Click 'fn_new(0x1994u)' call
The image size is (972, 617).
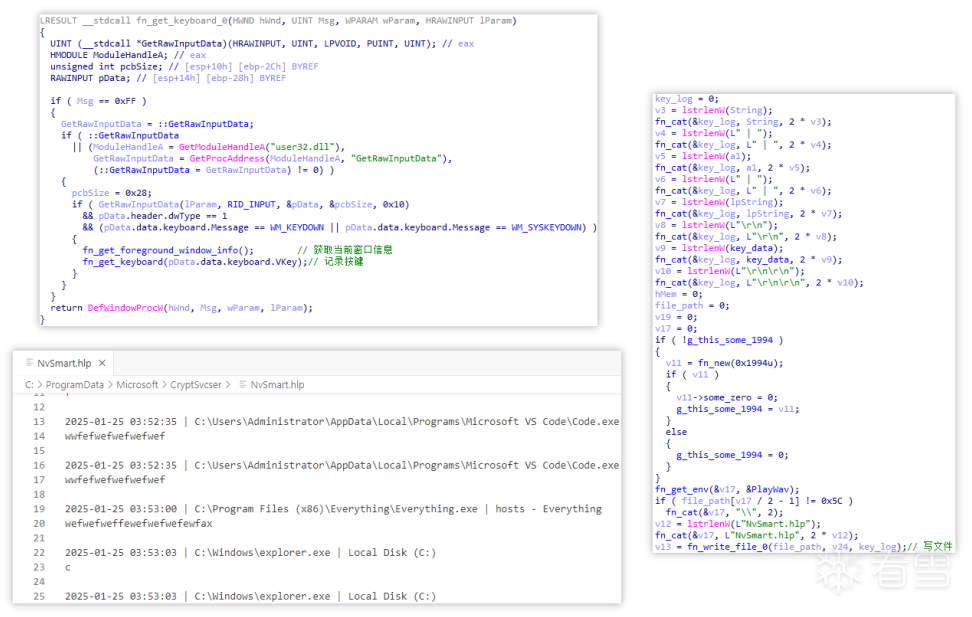(738, 363)
